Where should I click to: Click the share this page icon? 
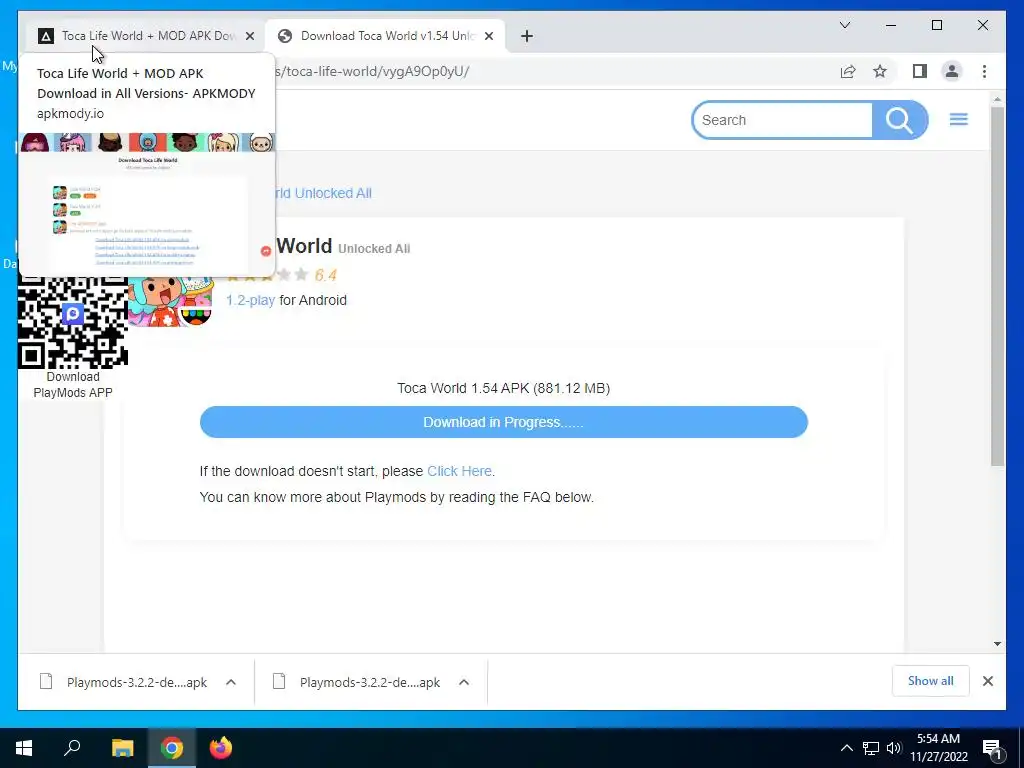click(848, 71)
